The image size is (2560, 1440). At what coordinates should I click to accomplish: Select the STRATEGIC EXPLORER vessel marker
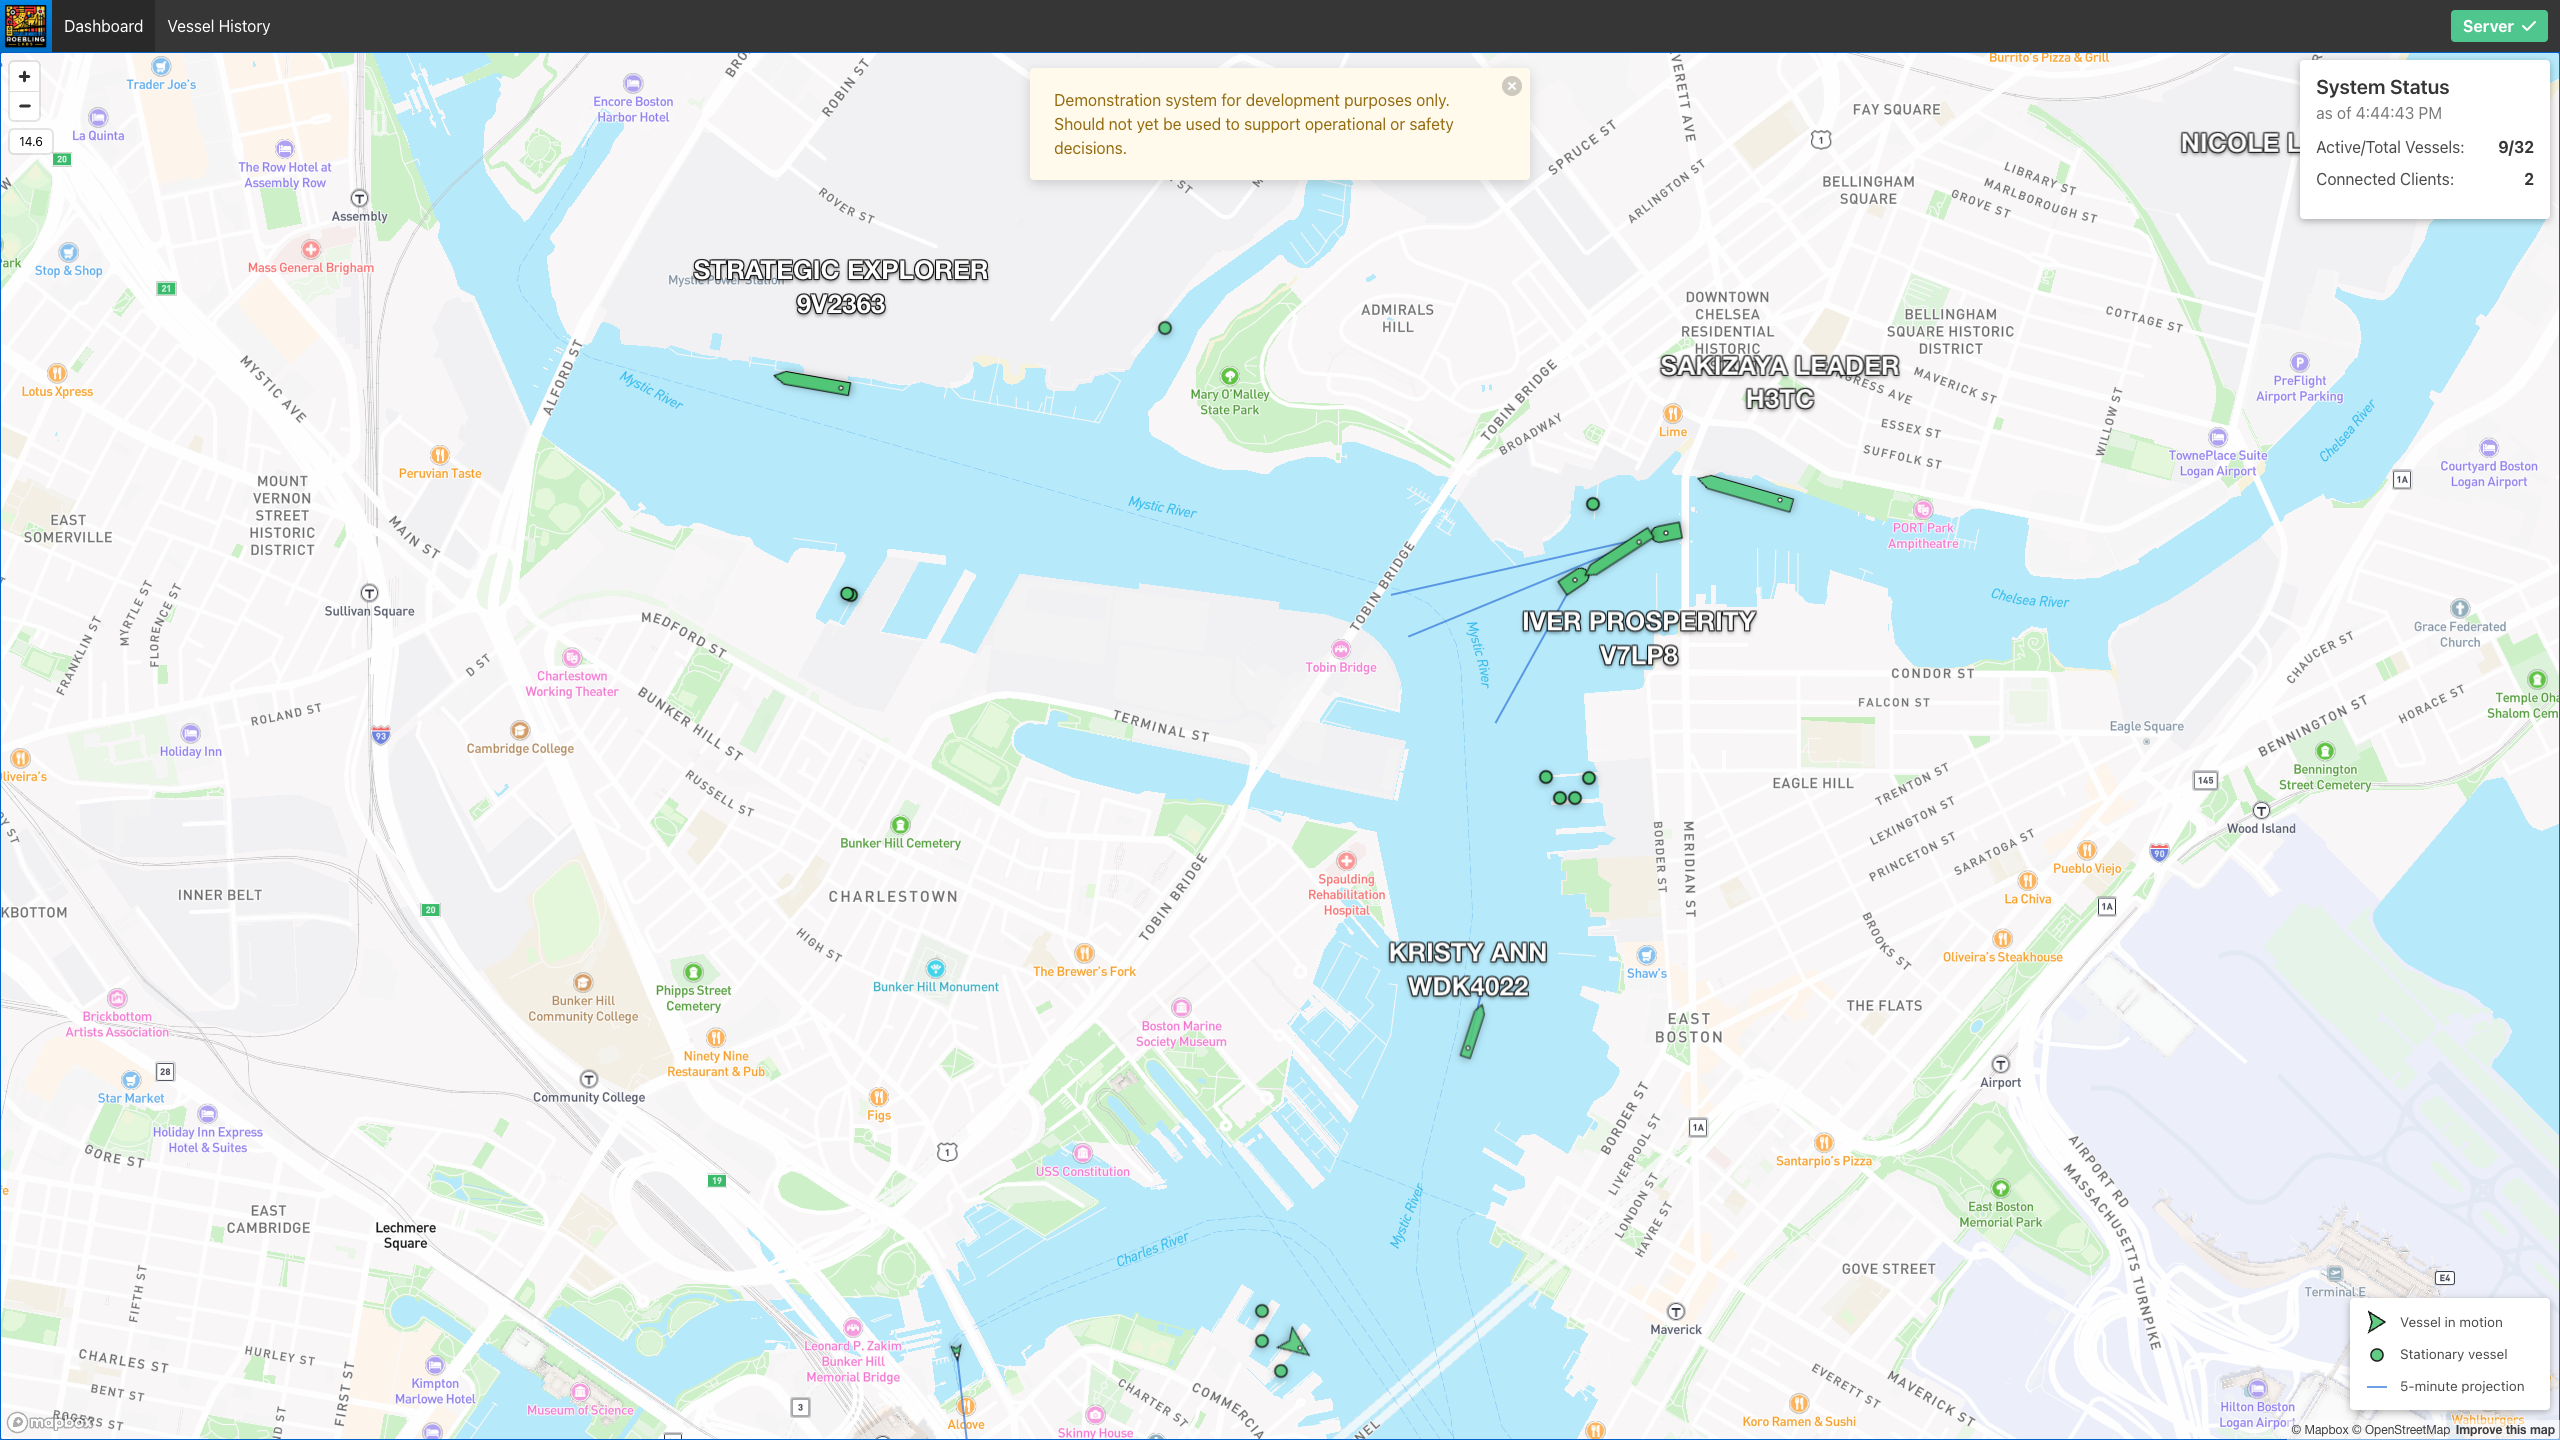[x=812, y=384]
